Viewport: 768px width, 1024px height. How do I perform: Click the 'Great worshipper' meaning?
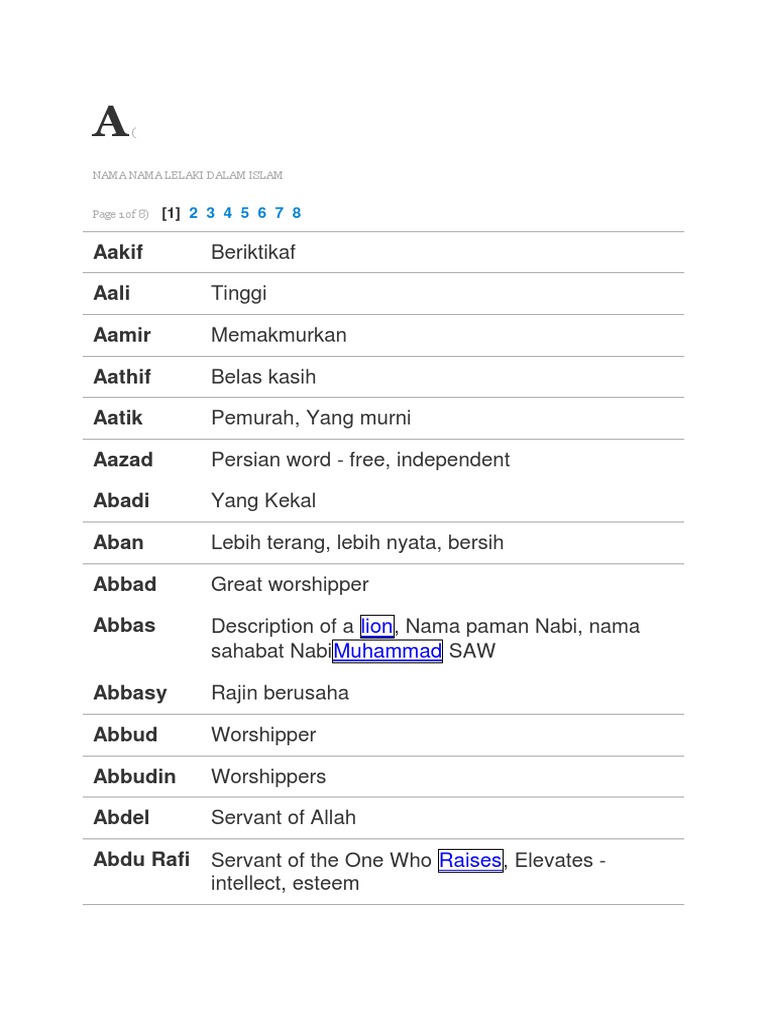pyautogui.click(x=289, y=584)
